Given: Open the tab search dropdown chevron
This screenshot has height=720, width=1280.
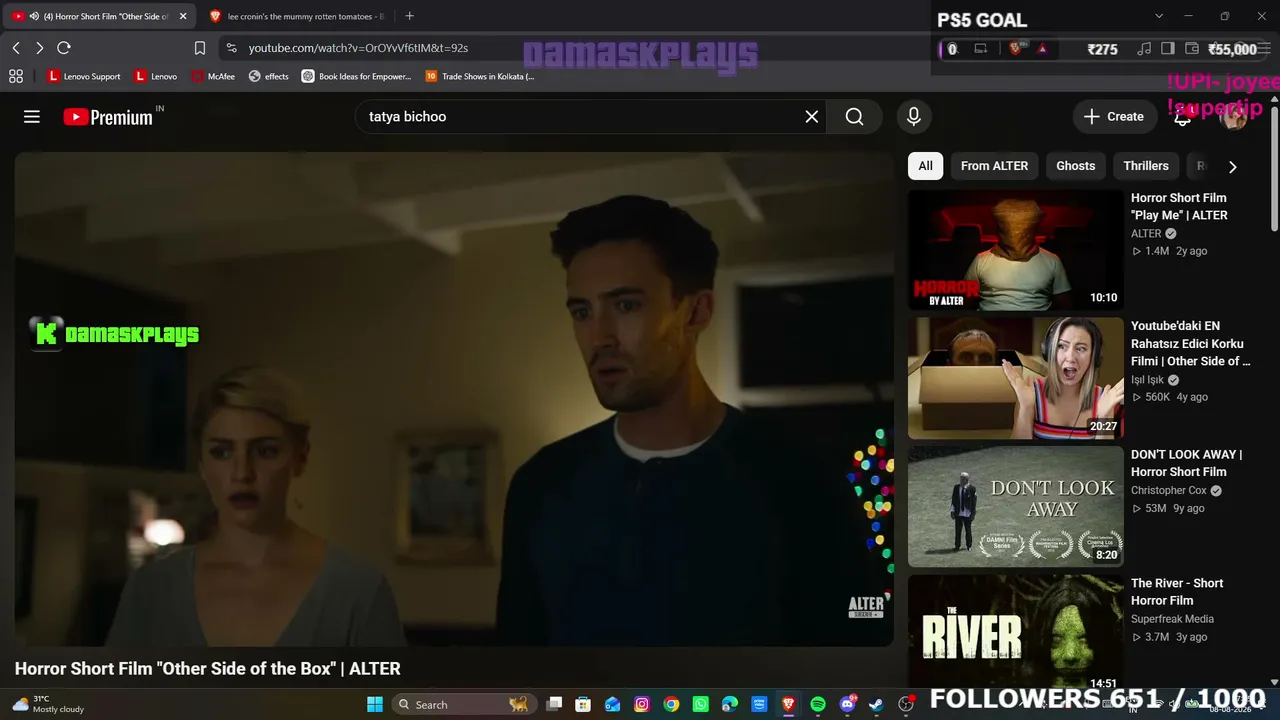Looking at the screenshot, I should point(1159,16).
